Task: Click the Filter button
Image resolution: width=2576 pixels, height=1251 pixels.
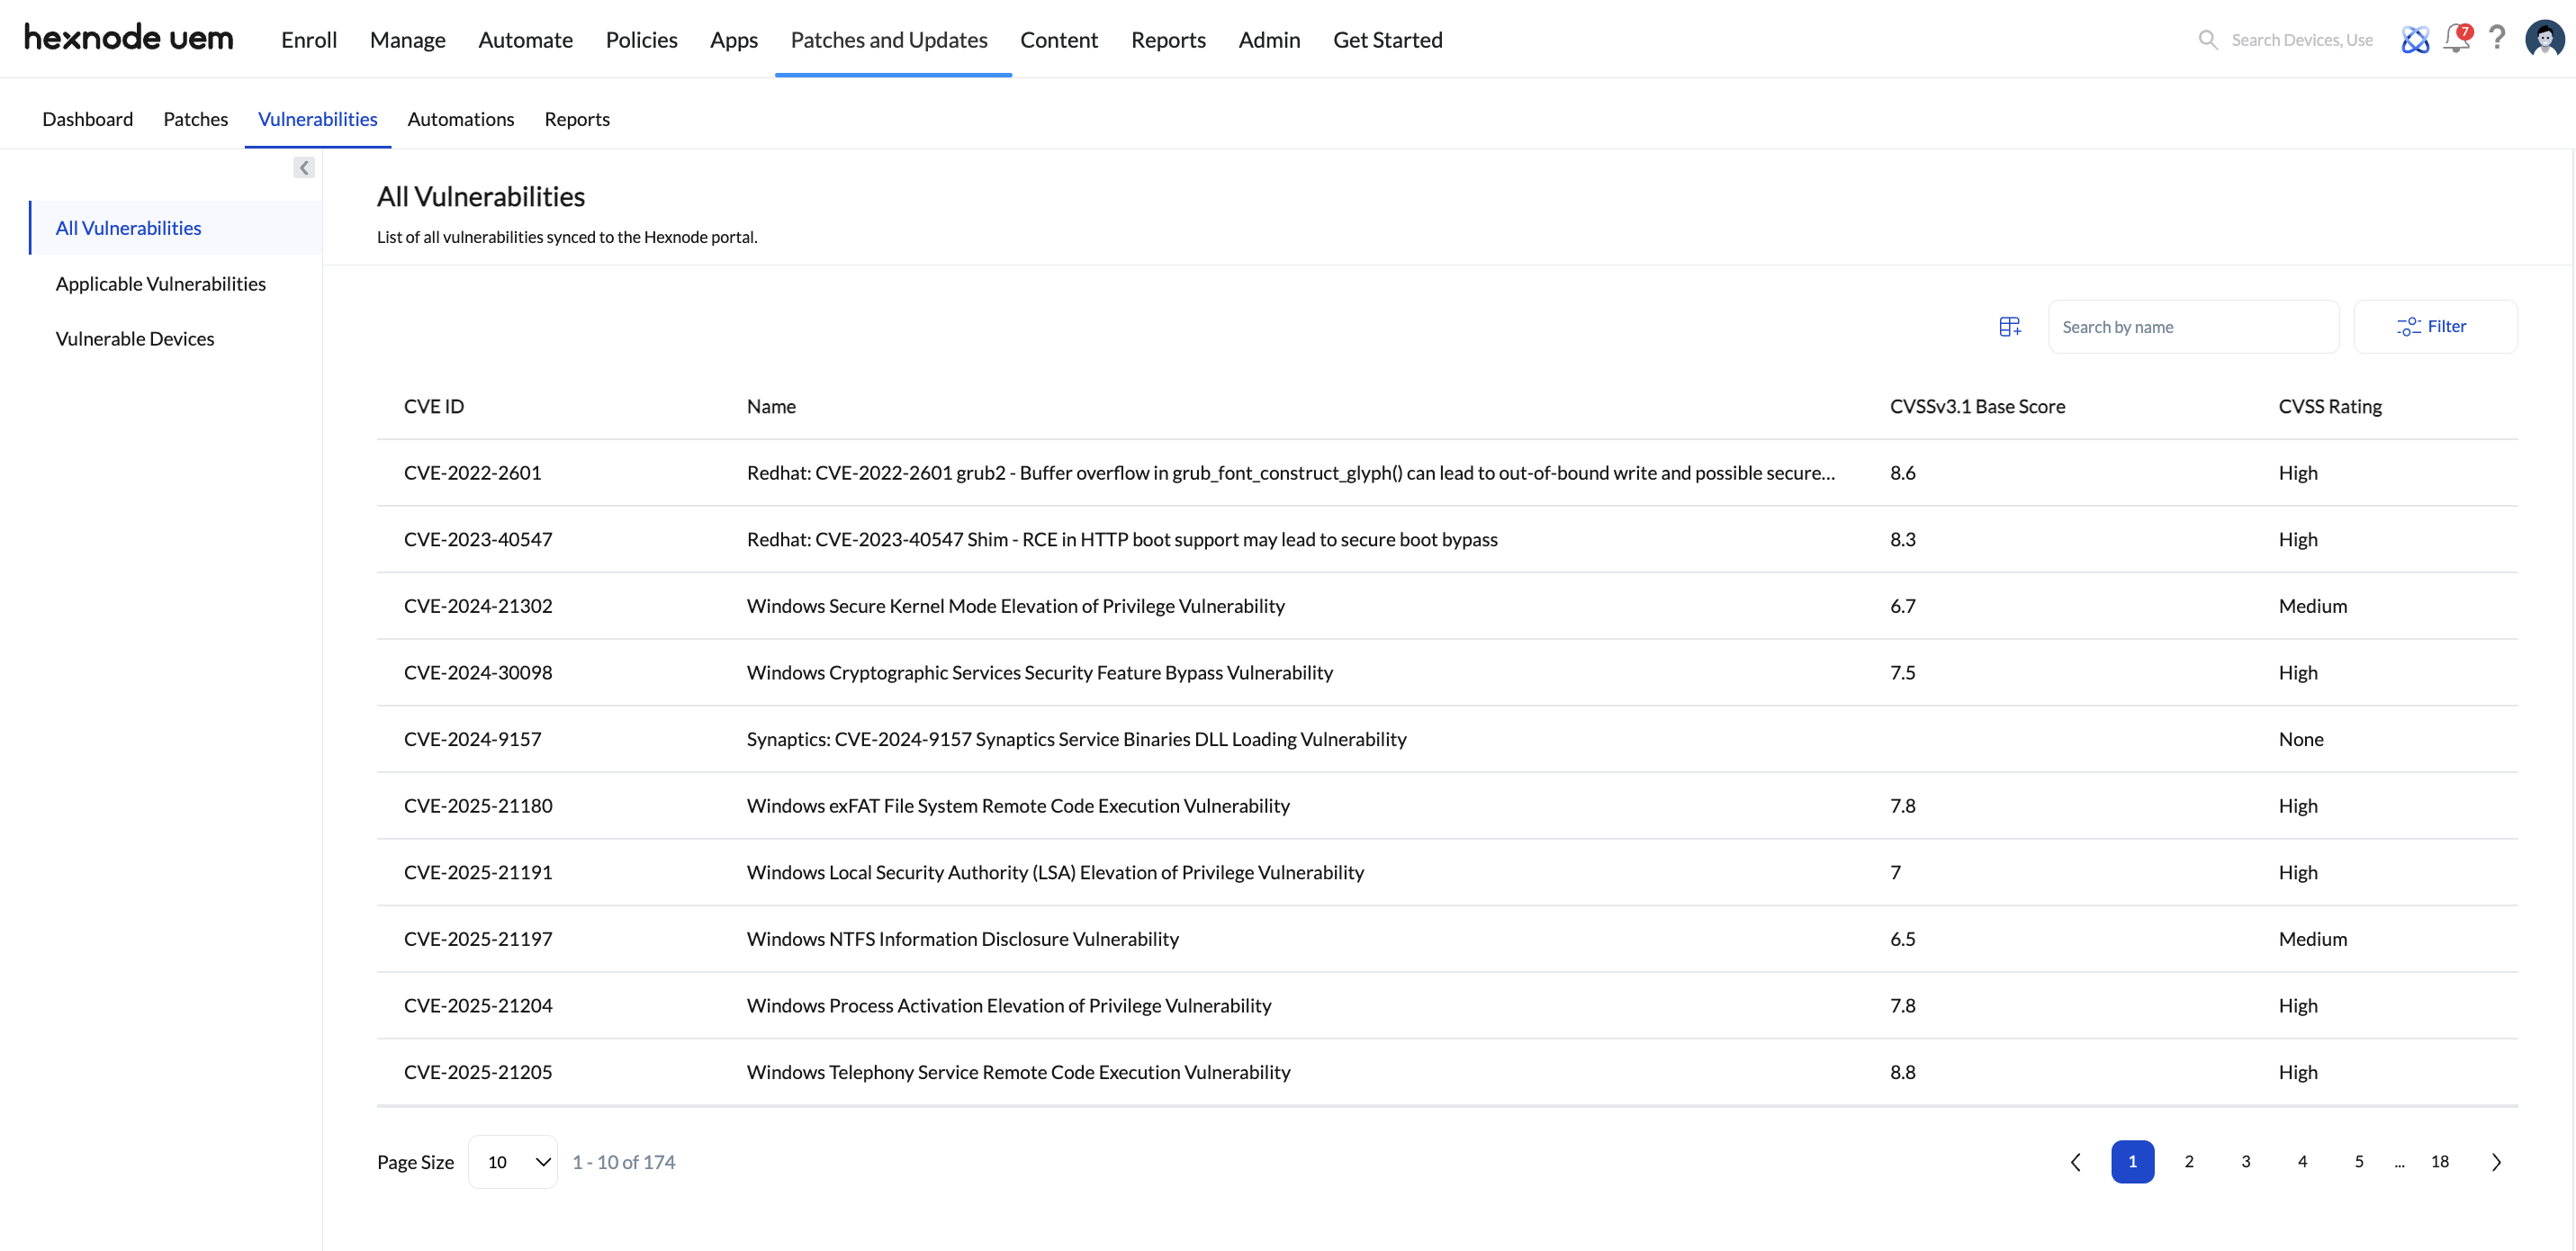Action: 2435,327
